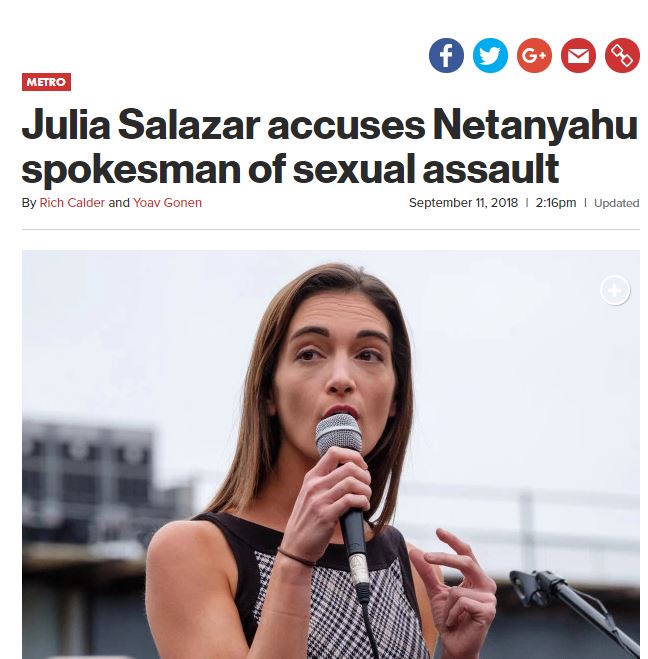Open author Yoav Gonen's page

point(168,203)
